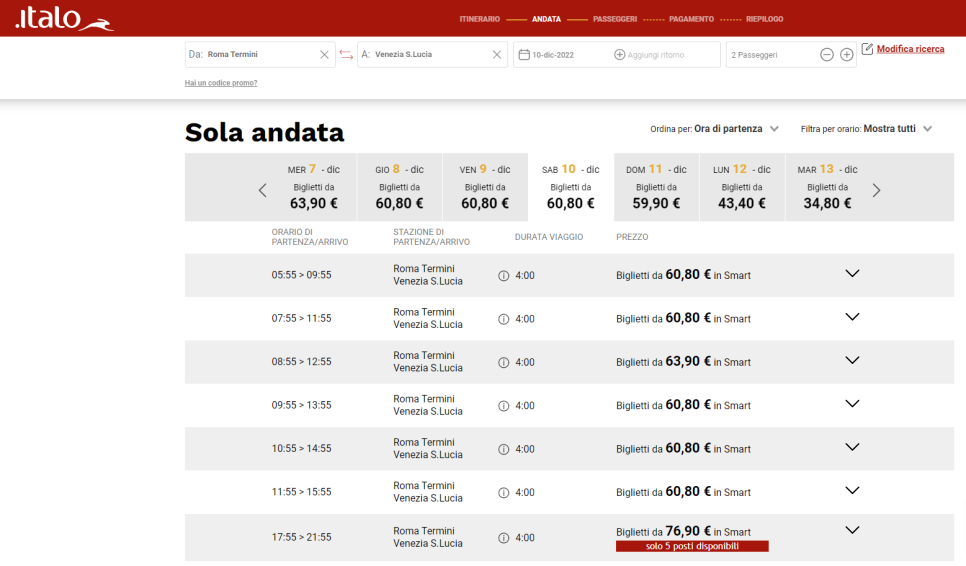Click the 05:55 > 09:55 departure time
966x566 pixels.
coord(301,275)
